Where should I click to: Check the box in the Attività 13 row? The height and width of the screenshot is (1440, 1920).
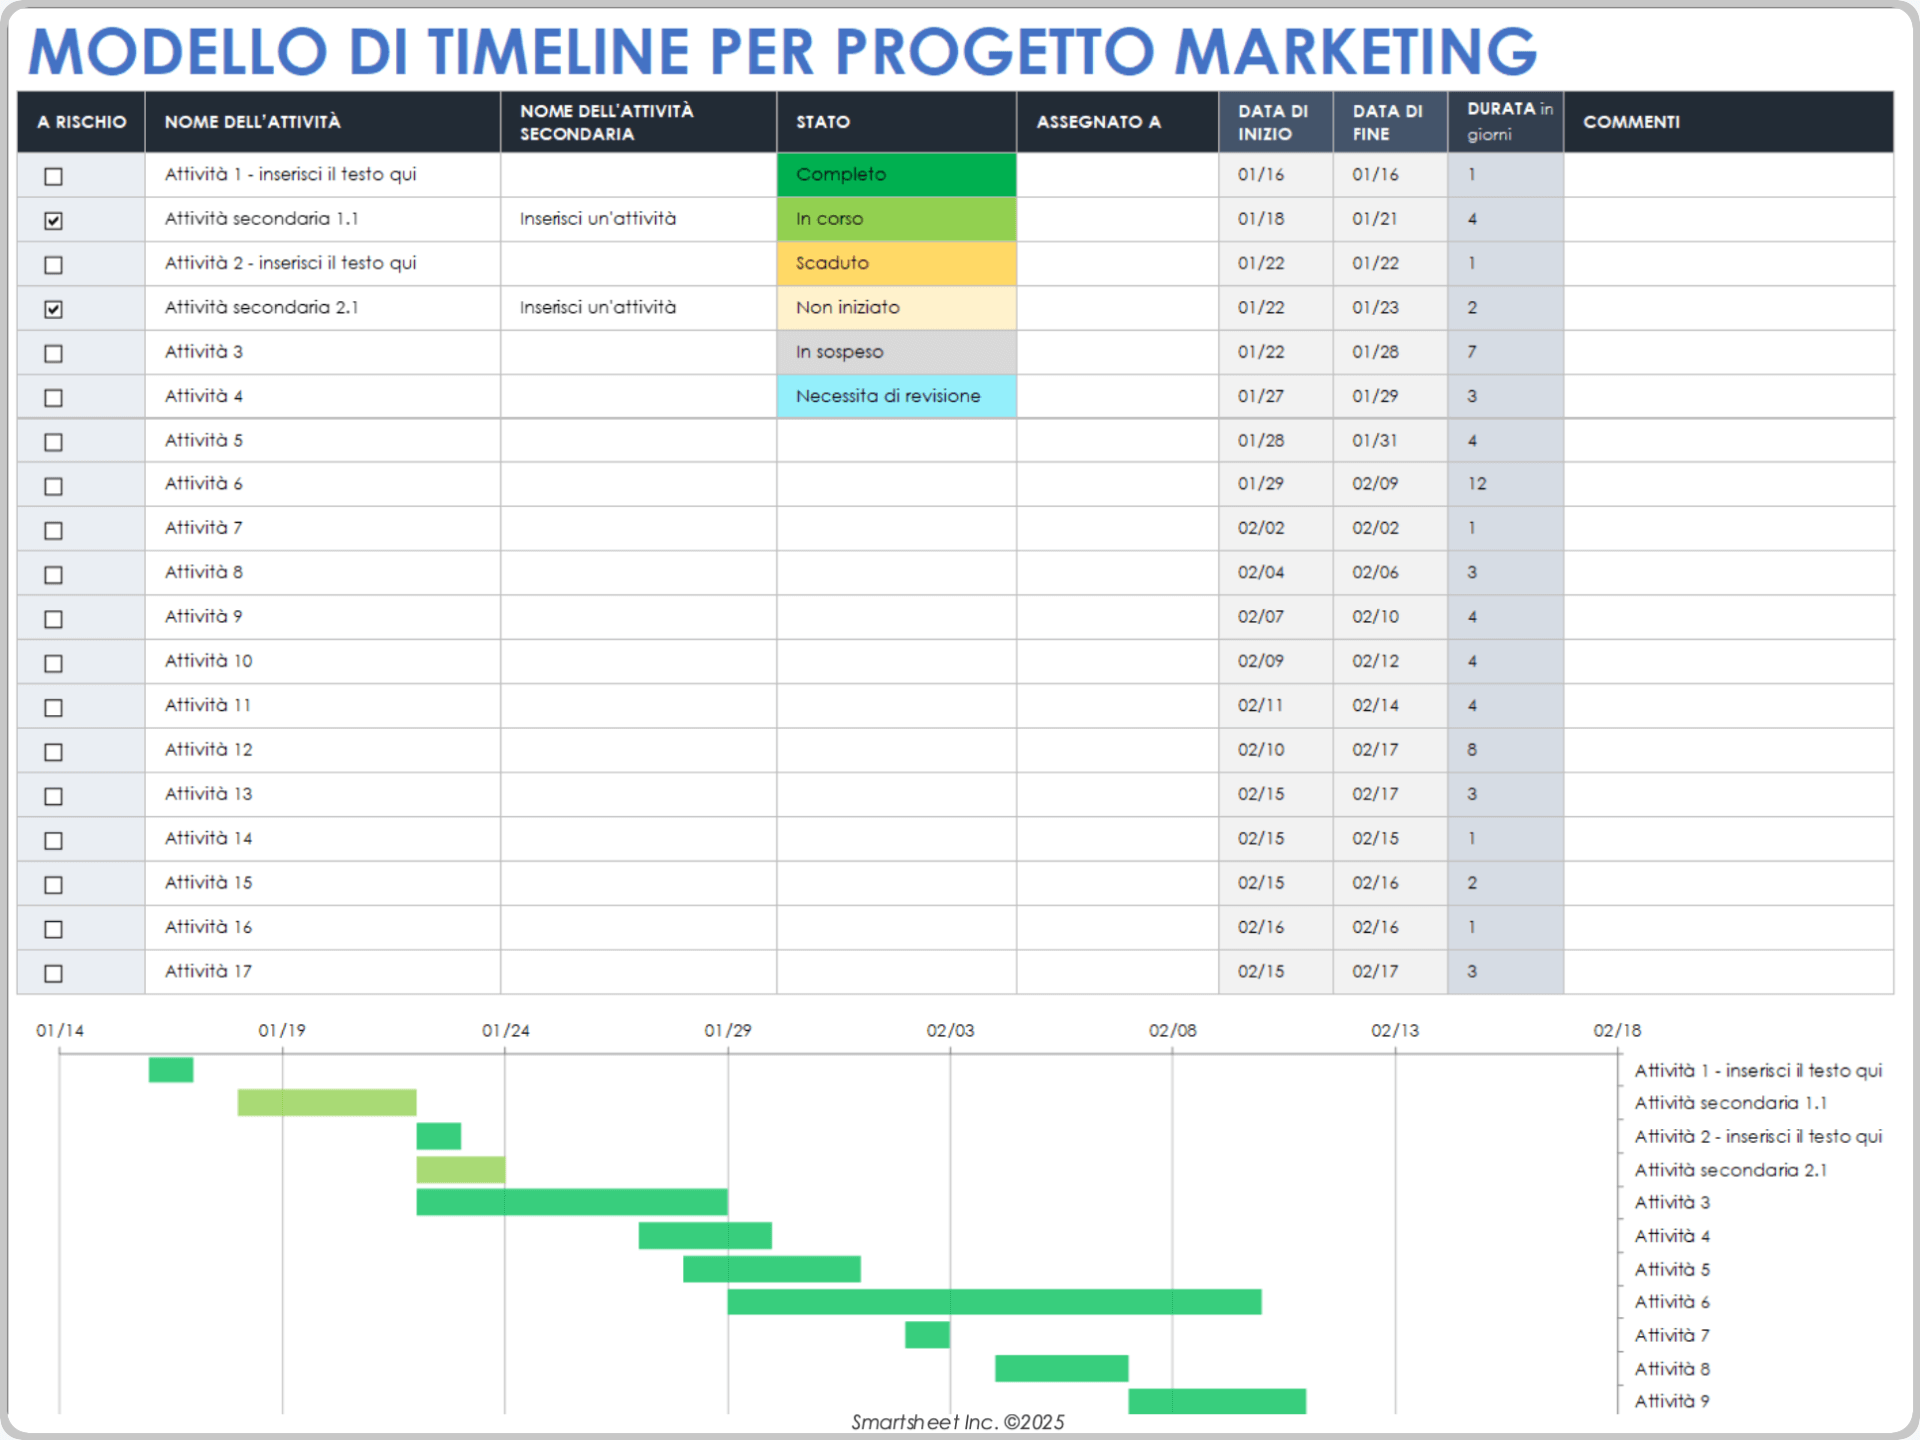(x=53, y=796)
